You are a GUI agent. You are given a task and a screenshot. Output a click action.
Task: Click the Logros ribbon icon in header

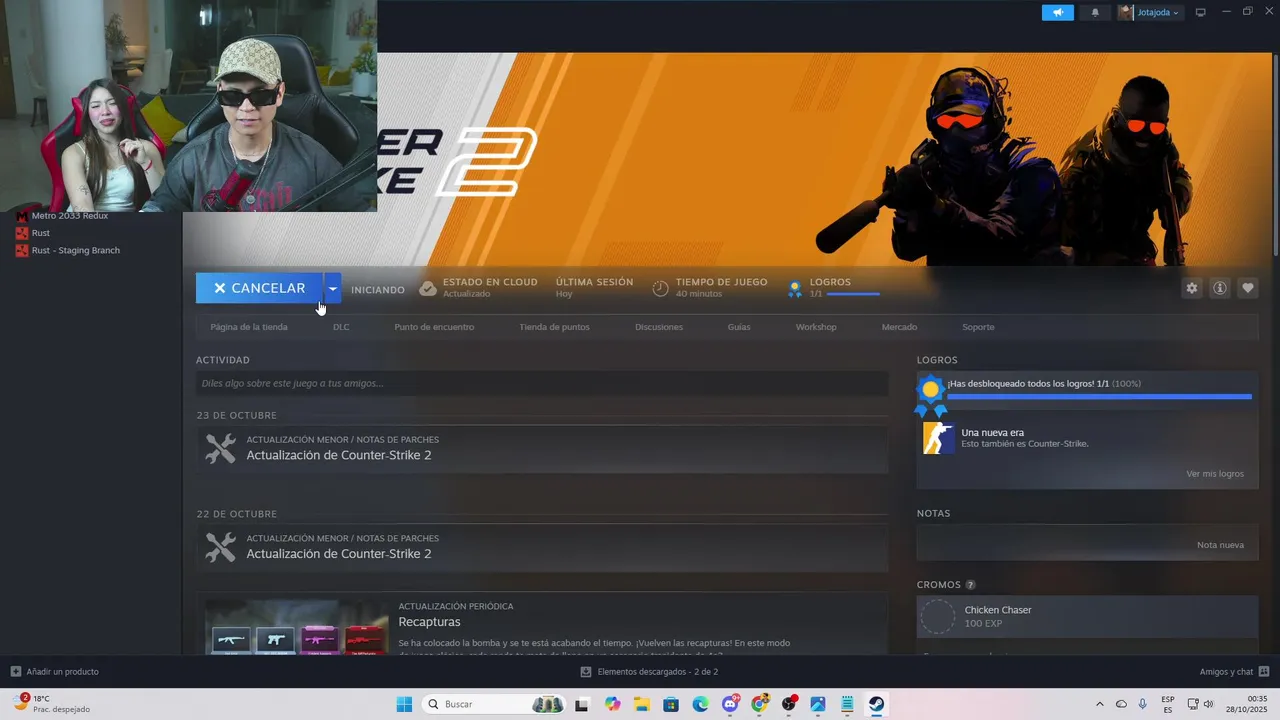click(795, 288)
